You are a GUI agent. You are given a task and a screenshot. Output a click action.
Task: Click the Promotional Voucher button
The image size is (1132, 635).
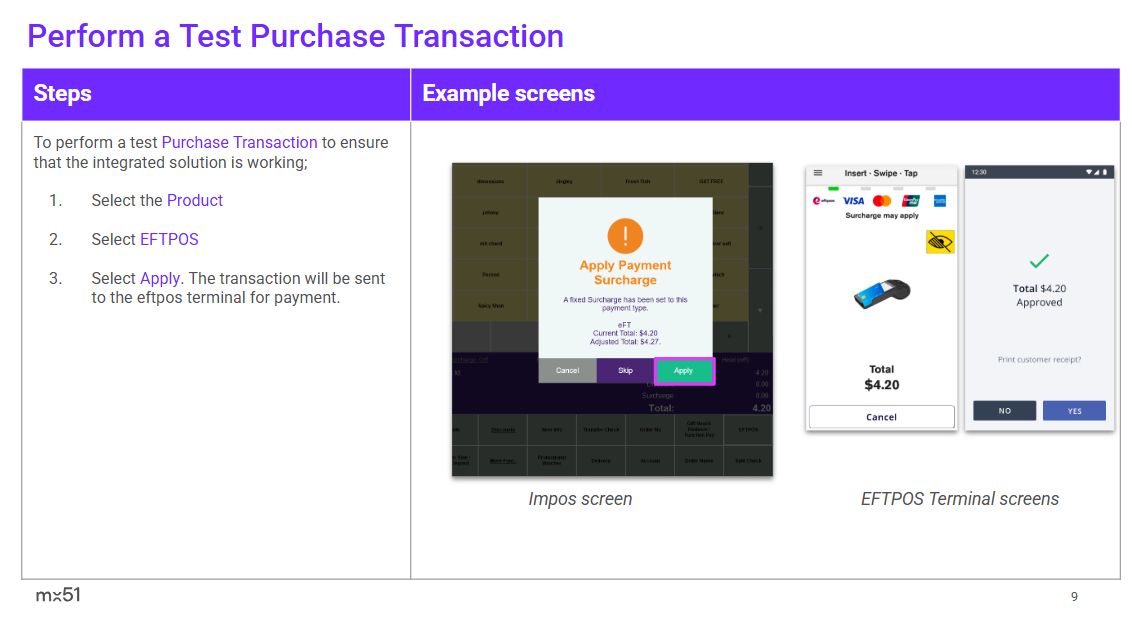tap(552, 460)
